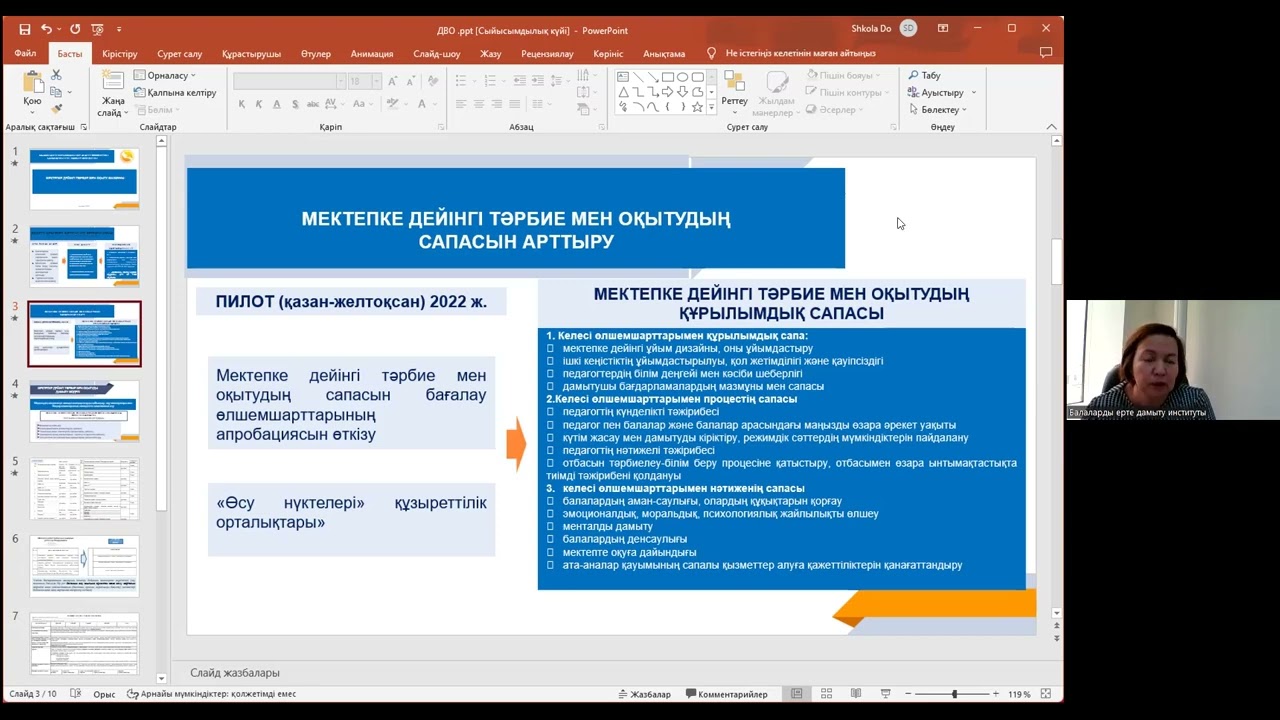Collapse the ribbon with the chevron
1280x720 pixels.
coord(1052,127)
